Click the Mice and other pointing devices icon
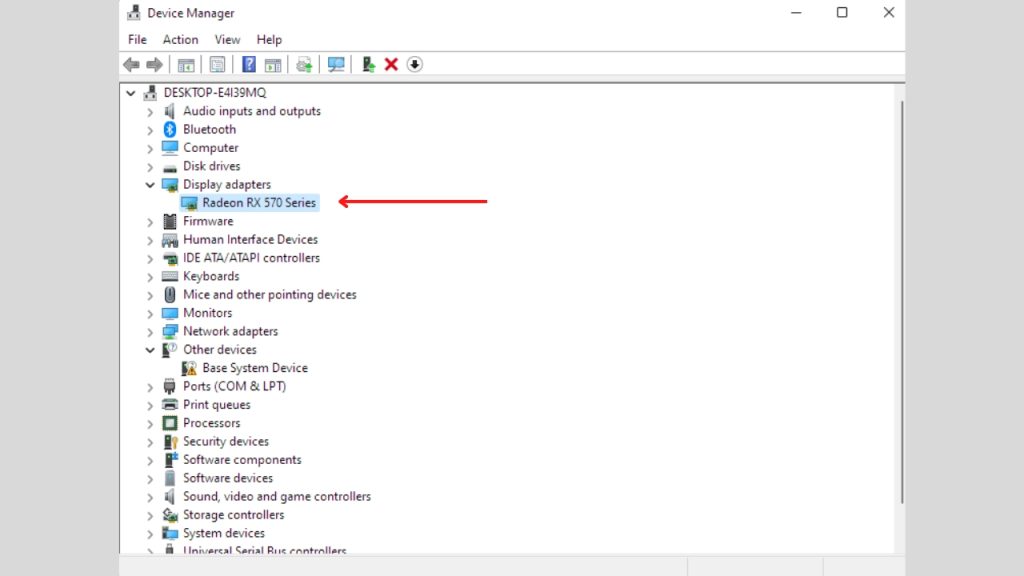 (170, 295)
